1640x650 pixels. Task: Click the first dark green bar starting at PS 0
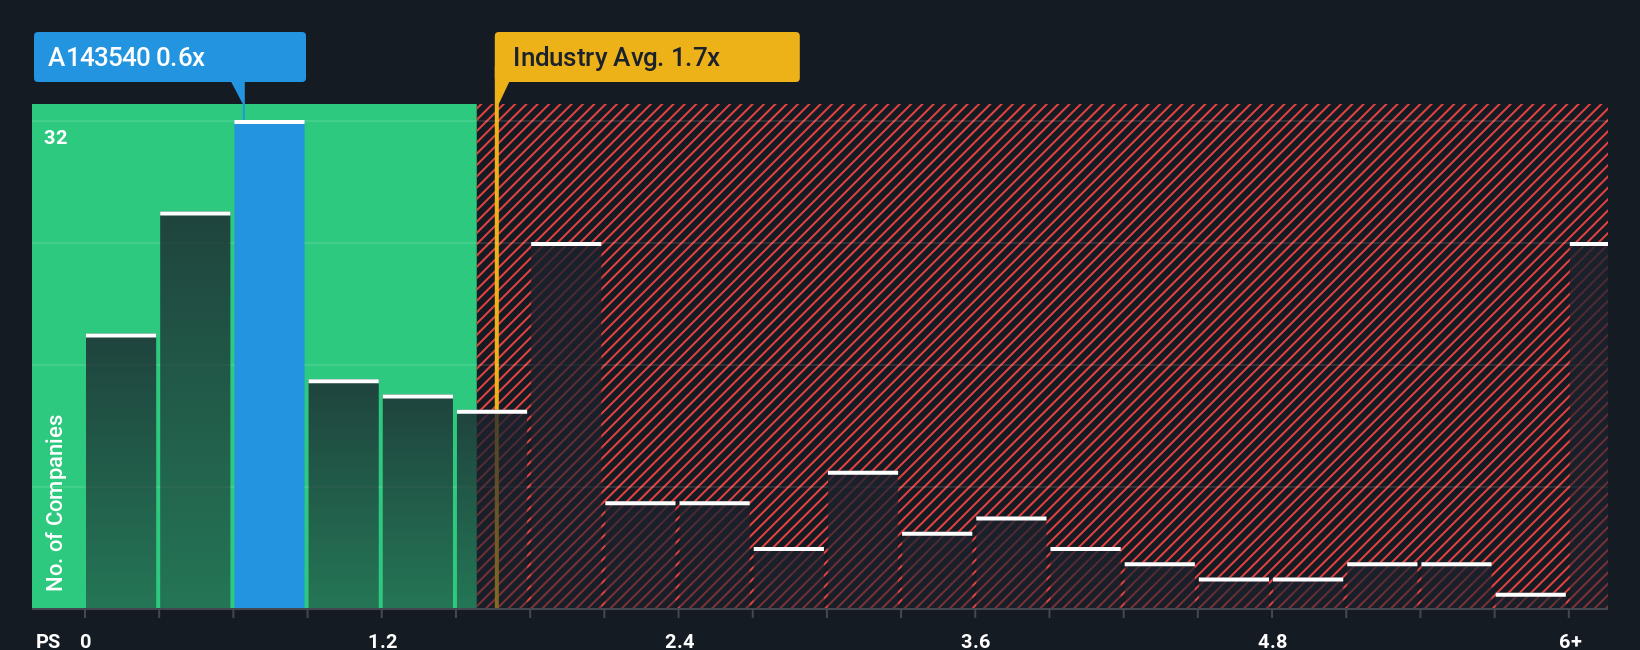121,471
